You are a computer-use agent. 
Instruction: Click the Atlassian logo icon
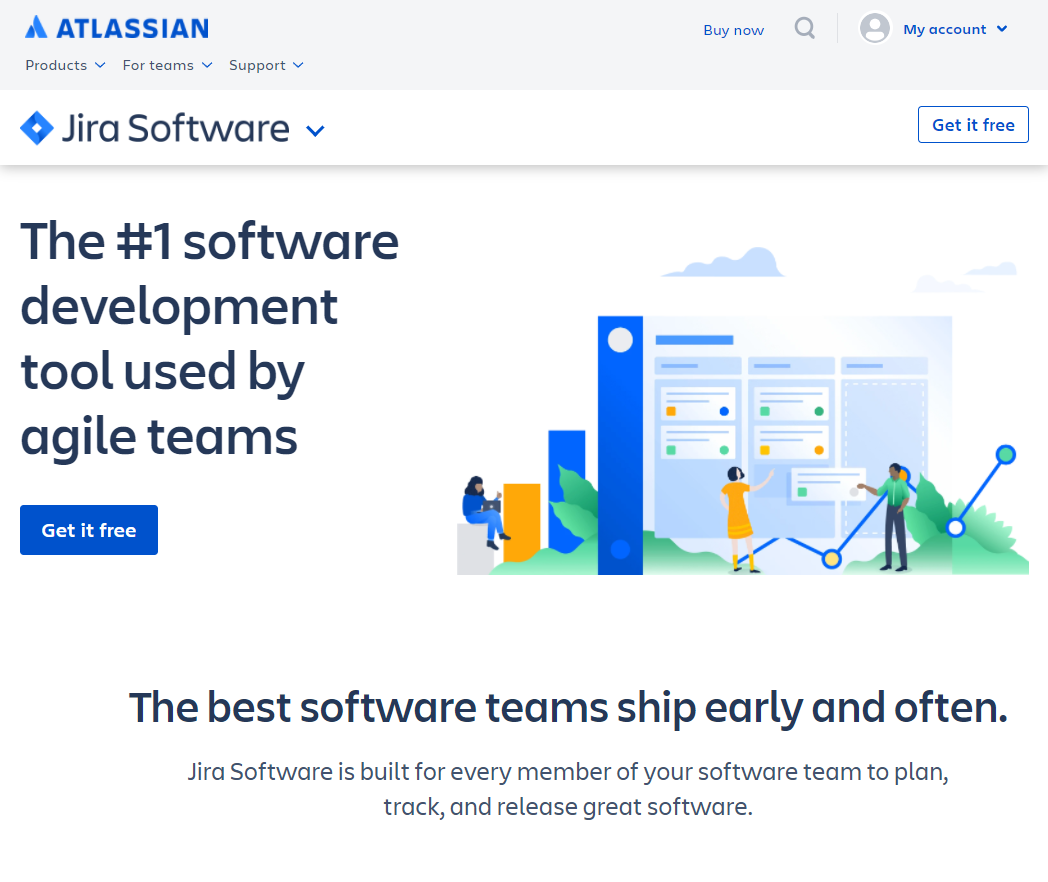(x=36, y=27)
